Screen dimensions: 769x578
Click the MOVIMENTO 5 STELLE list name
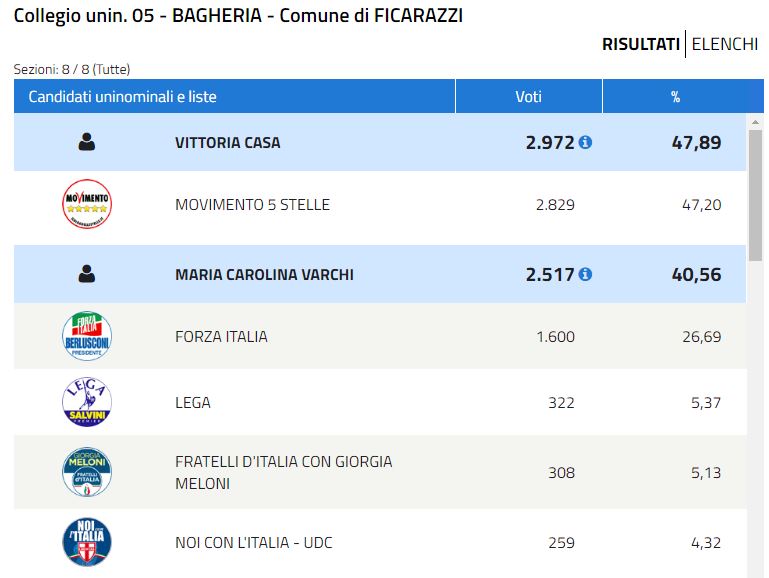coord(252,204)
